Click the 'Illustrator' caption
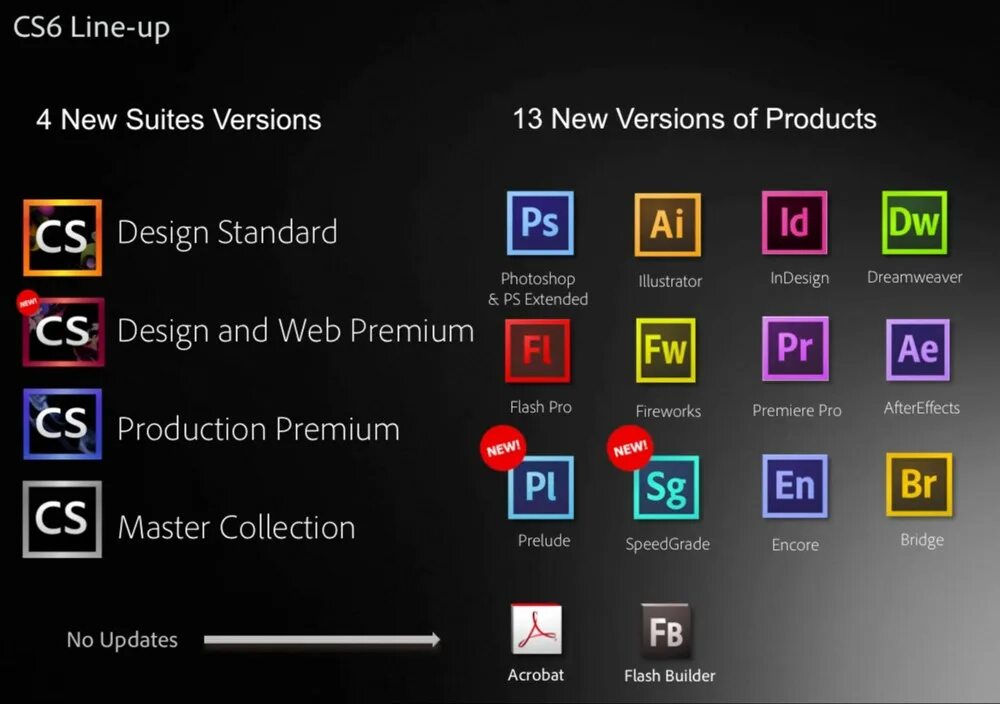 (670, 281)
